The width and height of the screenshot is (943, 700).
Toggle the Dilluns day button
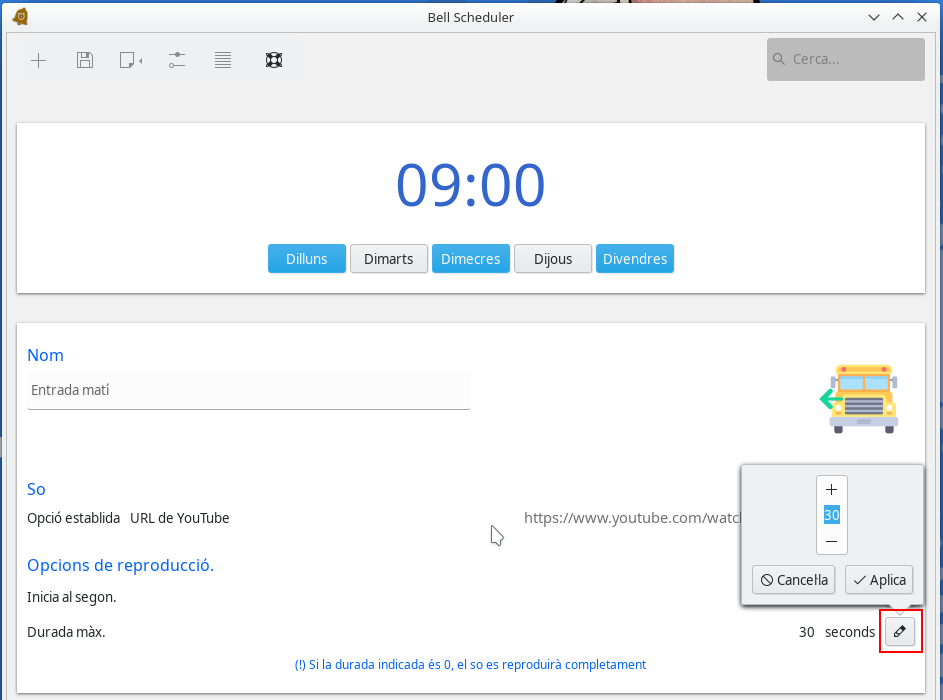pos(306,259)
